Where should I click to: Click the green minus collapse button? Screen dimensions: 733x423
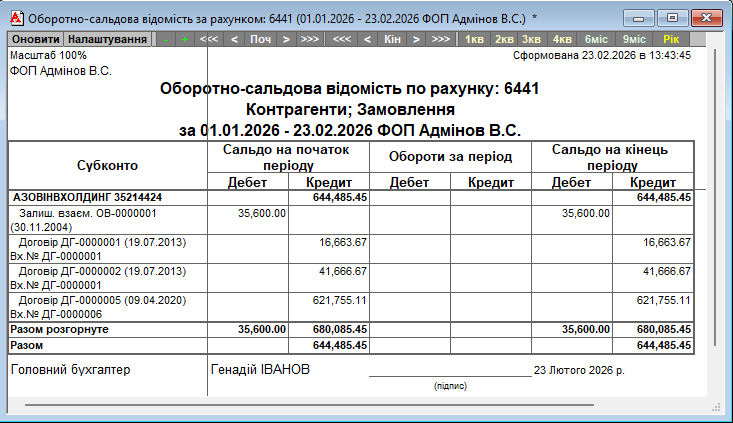165,39
